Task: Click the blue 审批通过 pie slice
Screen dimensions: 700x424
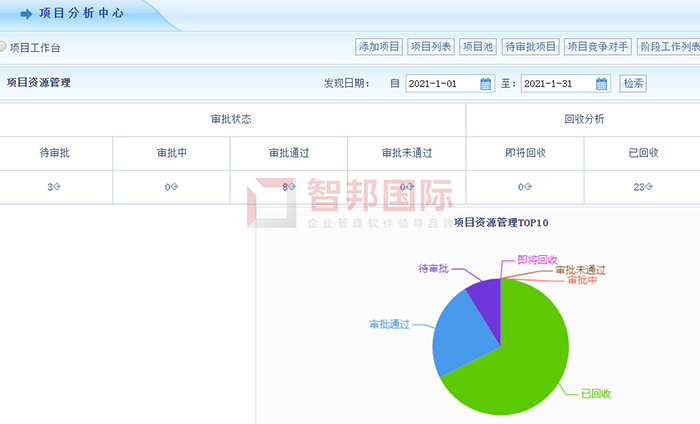Action: click(460, 335)
